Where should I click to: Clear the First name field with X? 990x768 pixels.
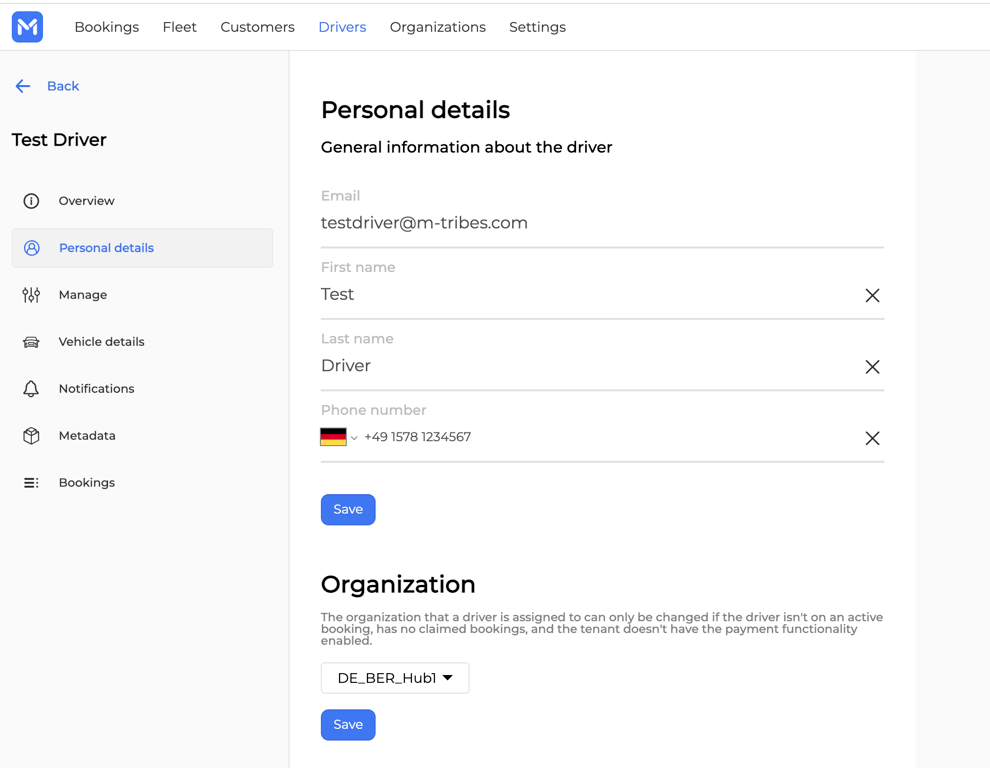872,295
